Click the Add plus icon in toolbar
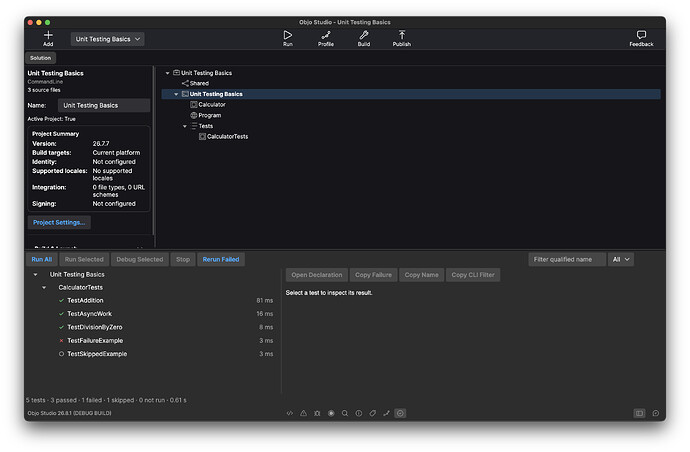 point(48,35)
